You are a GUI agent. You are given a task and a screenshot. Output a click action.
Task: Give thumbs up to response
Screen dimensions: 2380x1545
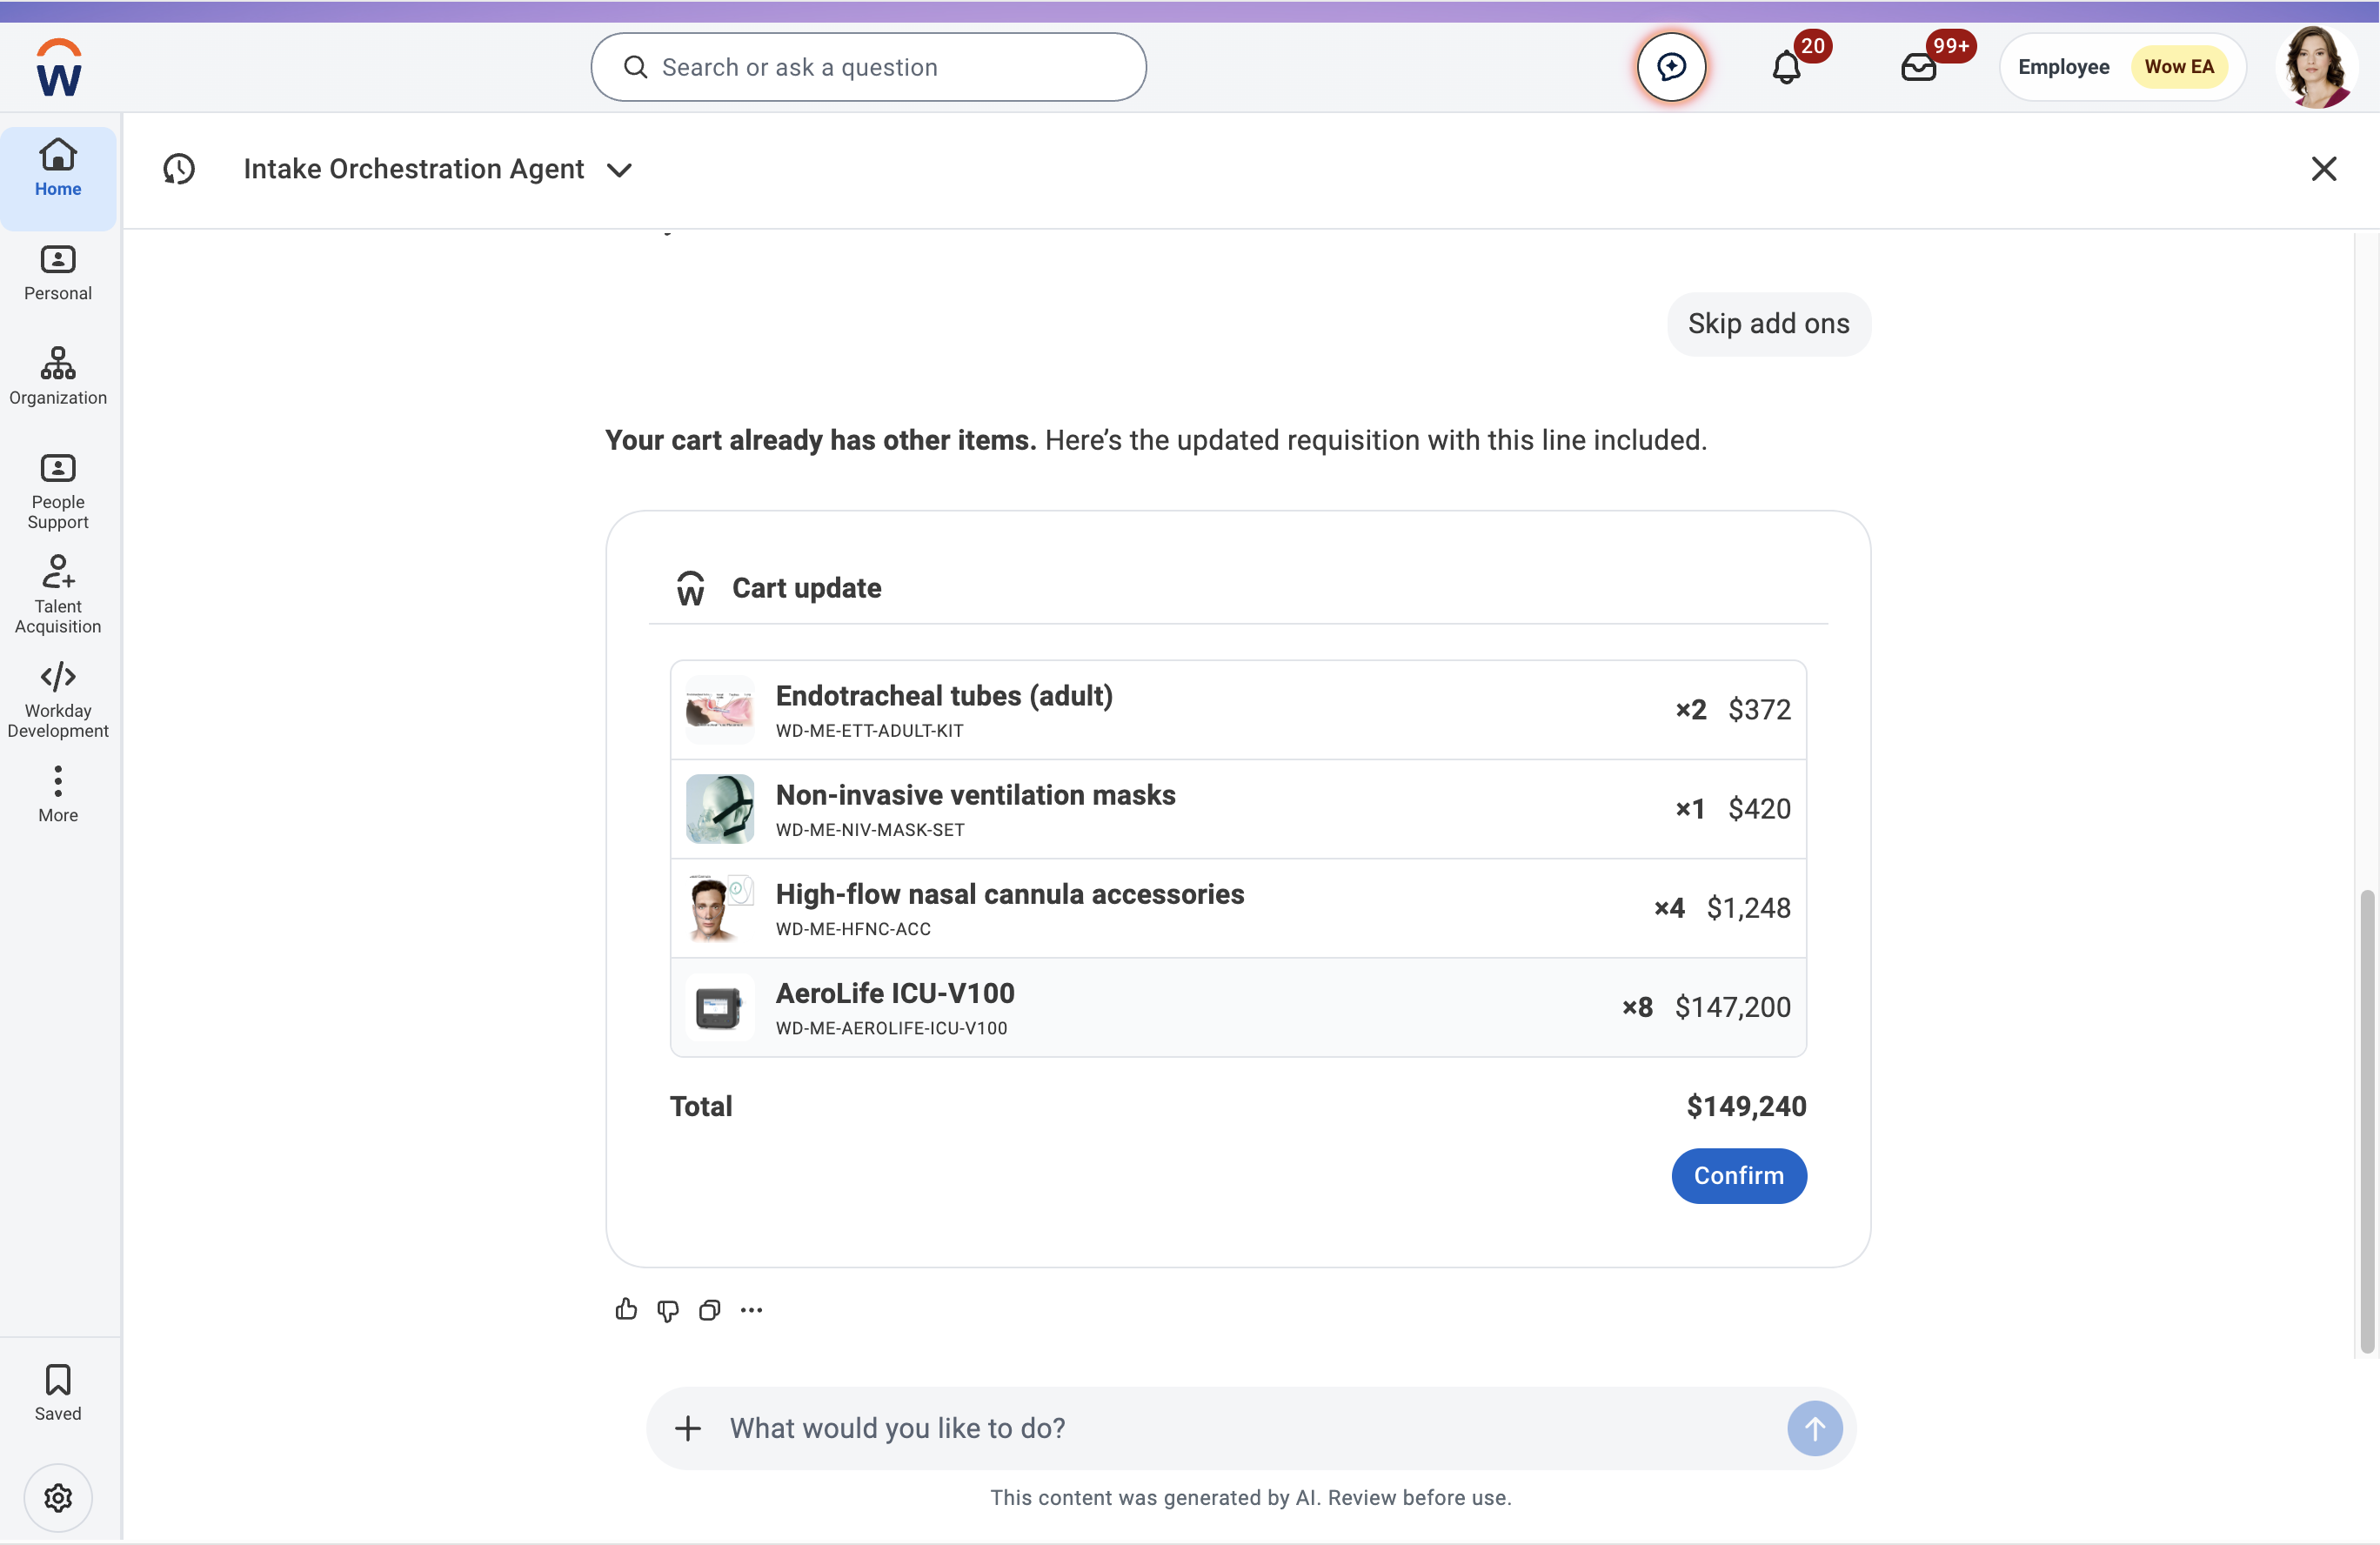coord(626,1309)
